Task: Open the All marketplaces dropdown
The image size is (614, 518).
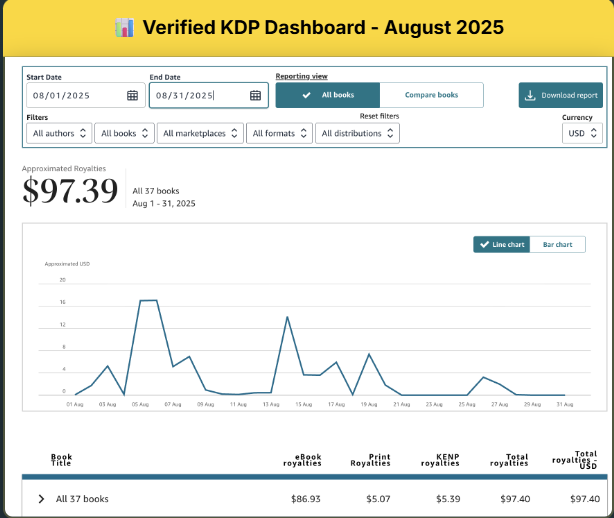Action: (201, 133)
